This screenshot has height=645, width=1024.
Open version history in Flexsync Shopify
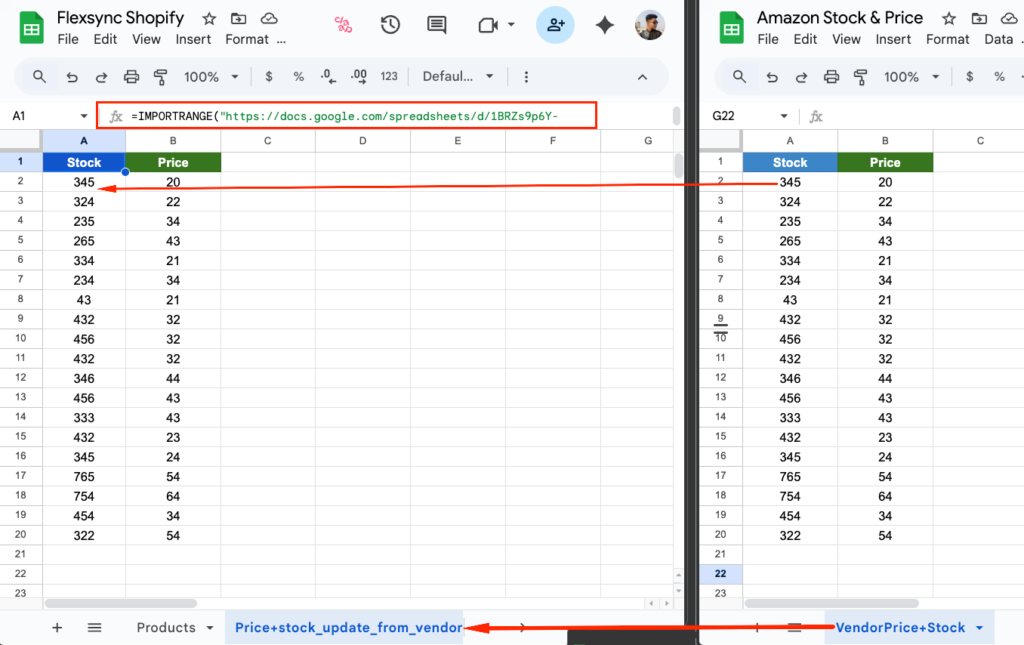tap(390, 25)
